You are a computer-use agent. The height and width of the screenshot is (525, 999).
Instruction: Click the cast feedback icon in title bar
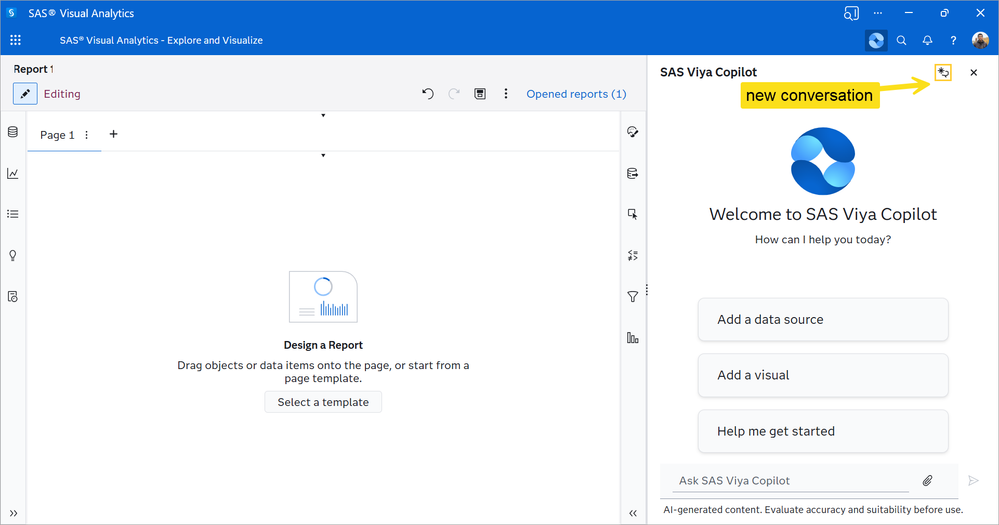851,13
